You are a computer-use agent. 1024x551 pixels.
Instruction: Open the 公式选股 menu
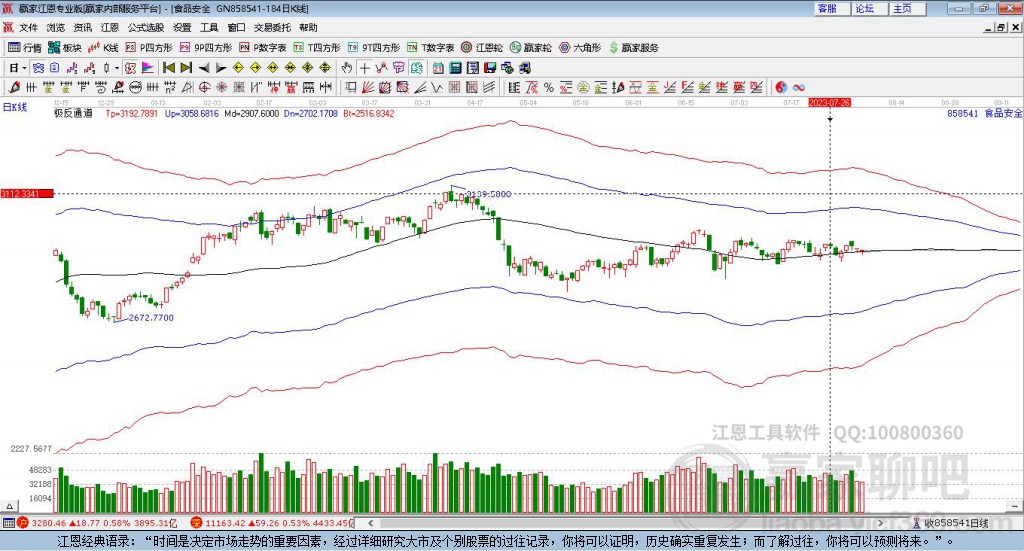pos(145,28)
